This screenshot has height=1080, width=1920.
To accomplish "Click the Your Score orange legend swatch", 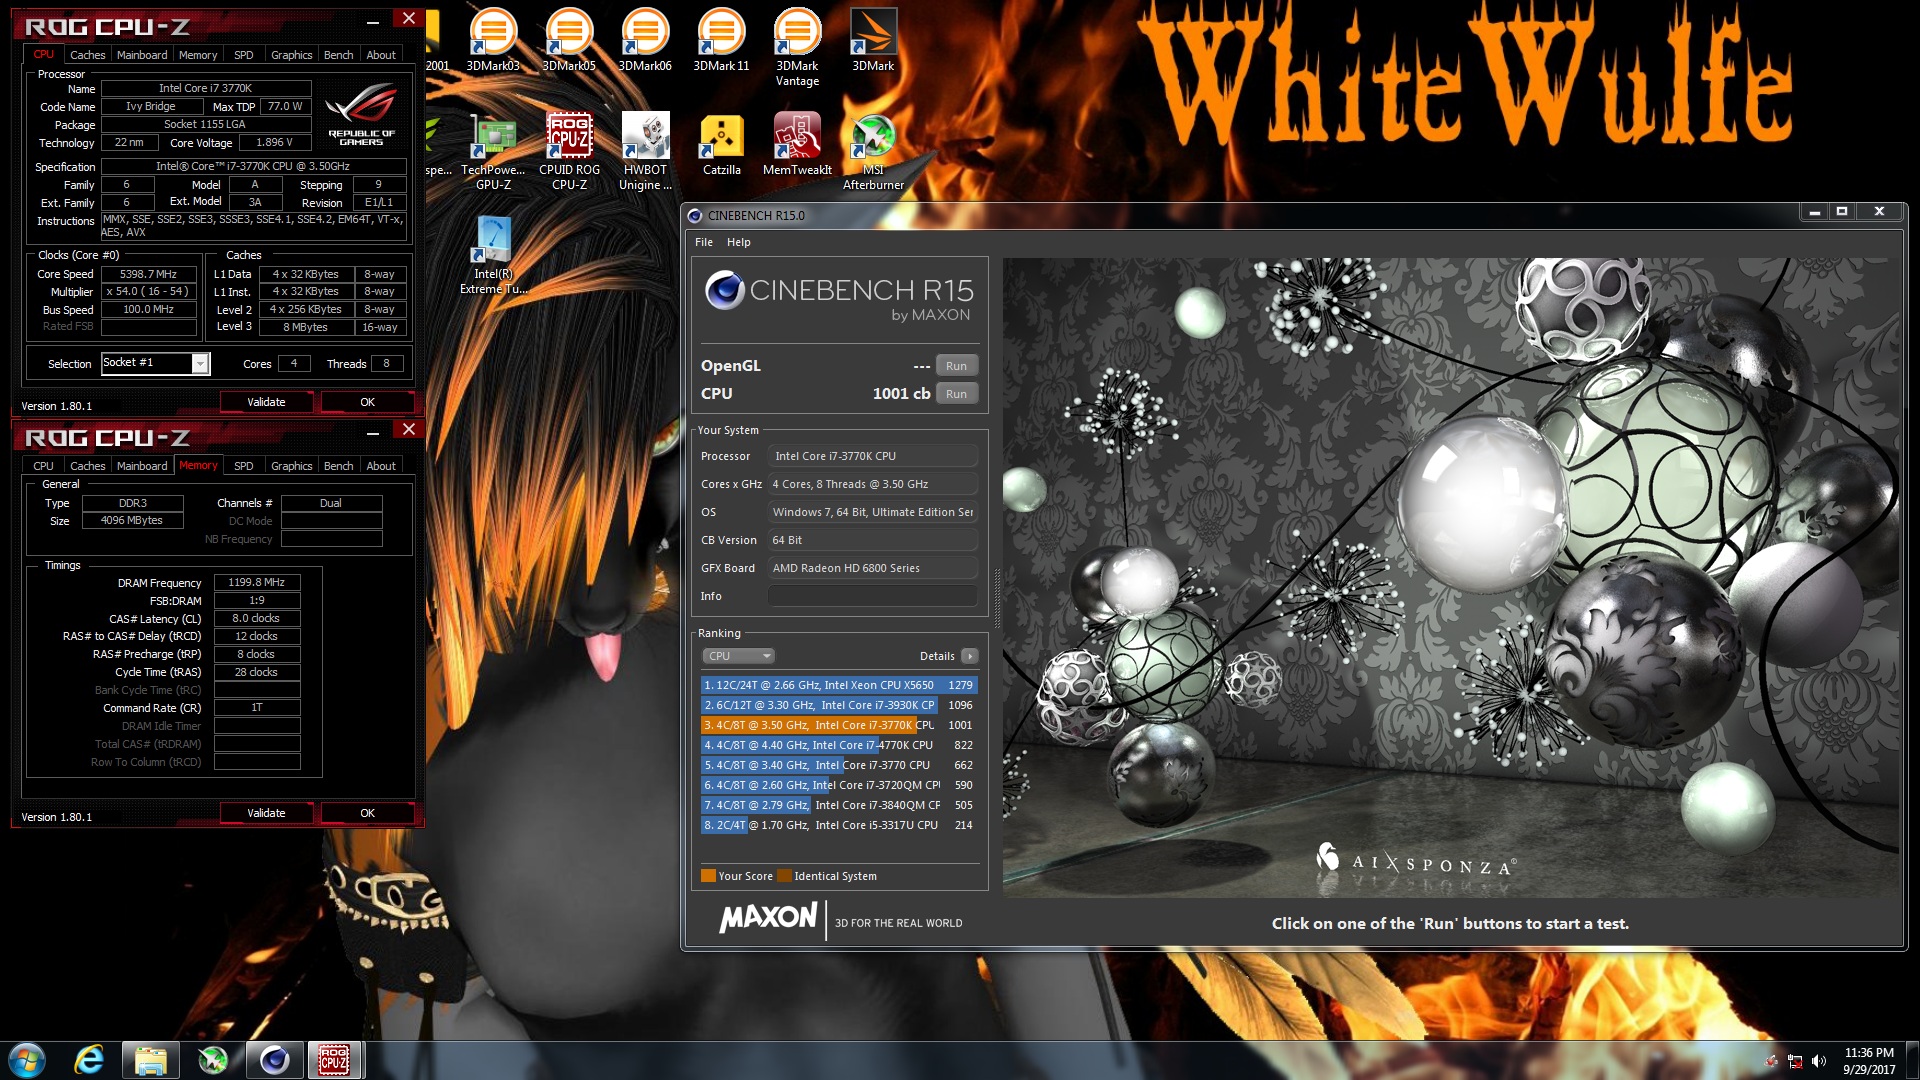I will click(708, 876).
